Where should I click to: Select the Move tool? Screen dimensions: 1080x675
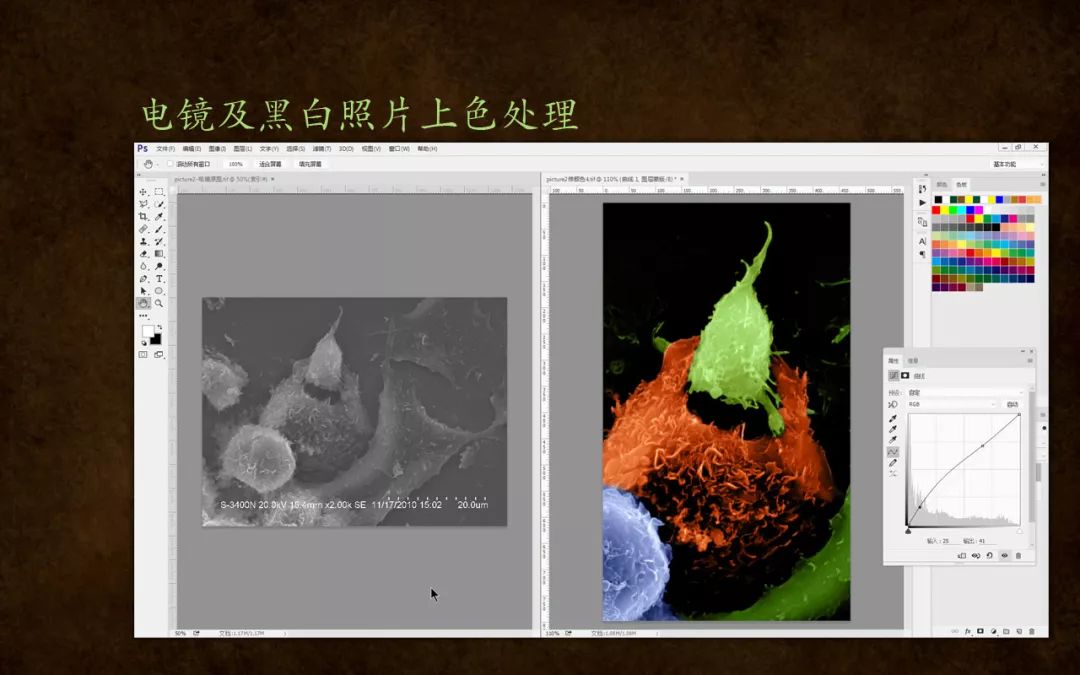[x=143, y=191]
